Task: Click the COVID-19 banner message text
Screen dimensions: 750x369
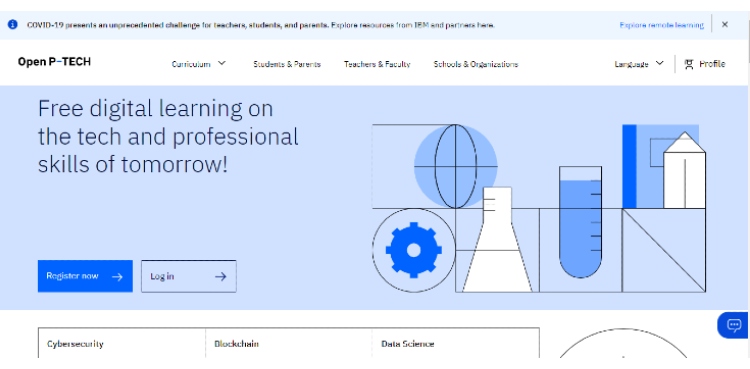Action: pyautogui.click(x=261, y=25)
